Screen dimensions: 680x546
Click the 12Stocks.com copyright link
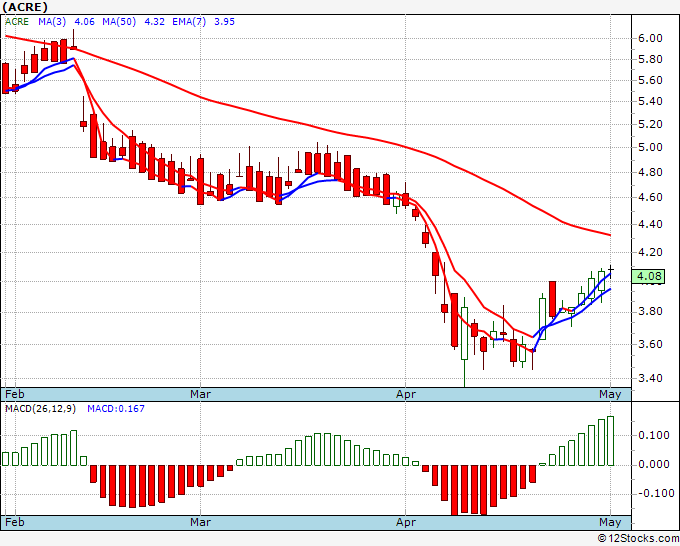tap(638, 539)
